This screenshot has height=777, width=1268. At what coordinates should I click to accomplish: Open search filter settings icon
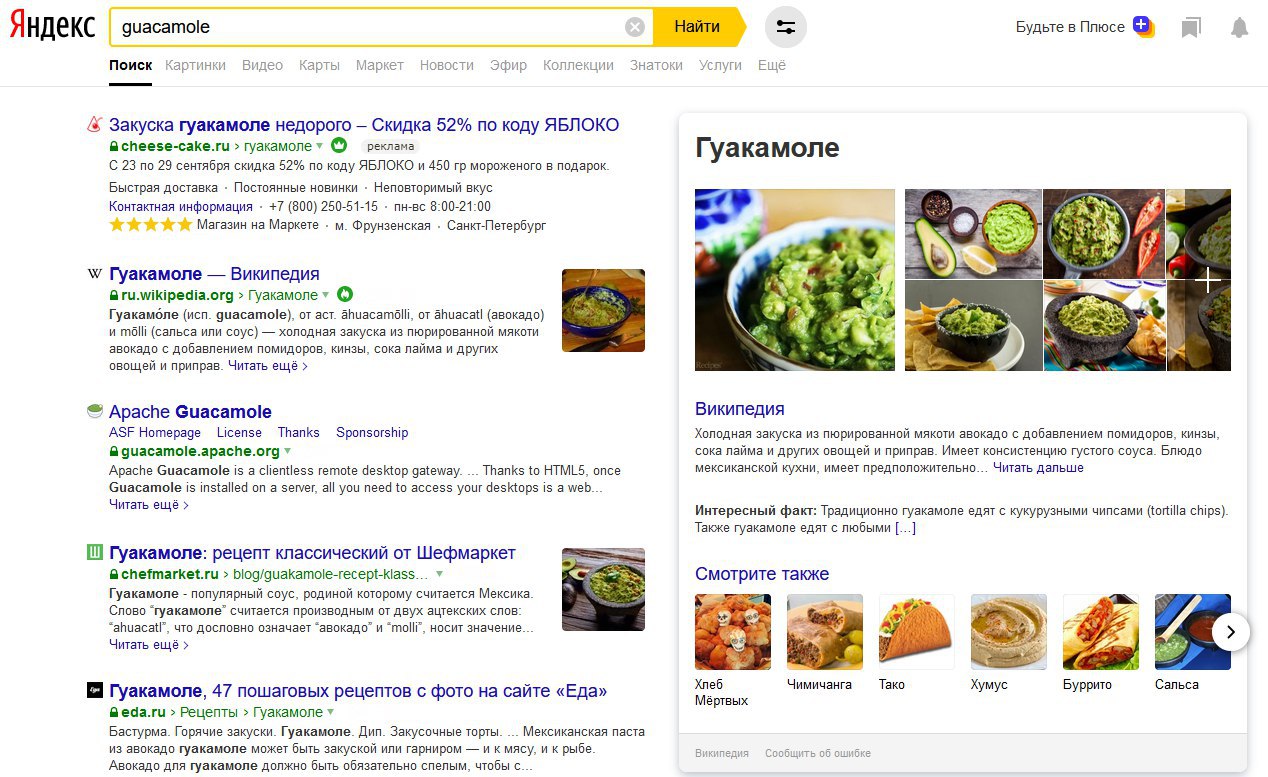786,27
